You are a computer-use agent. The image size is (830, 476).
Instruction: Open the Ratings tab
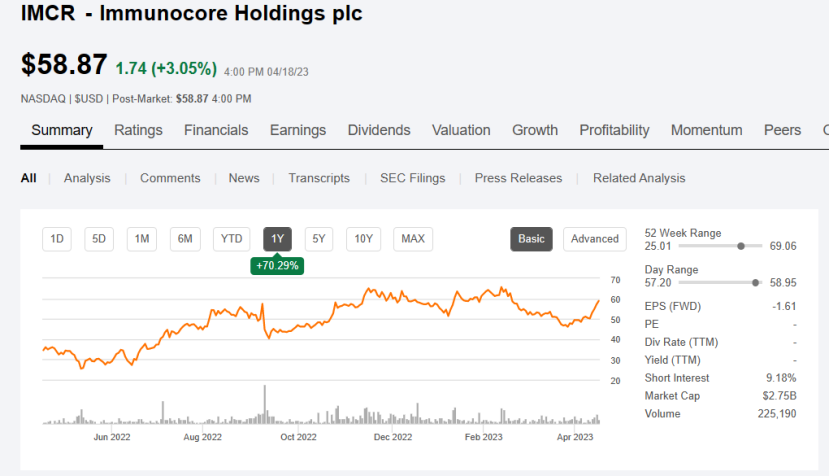(x=138, y=130)
